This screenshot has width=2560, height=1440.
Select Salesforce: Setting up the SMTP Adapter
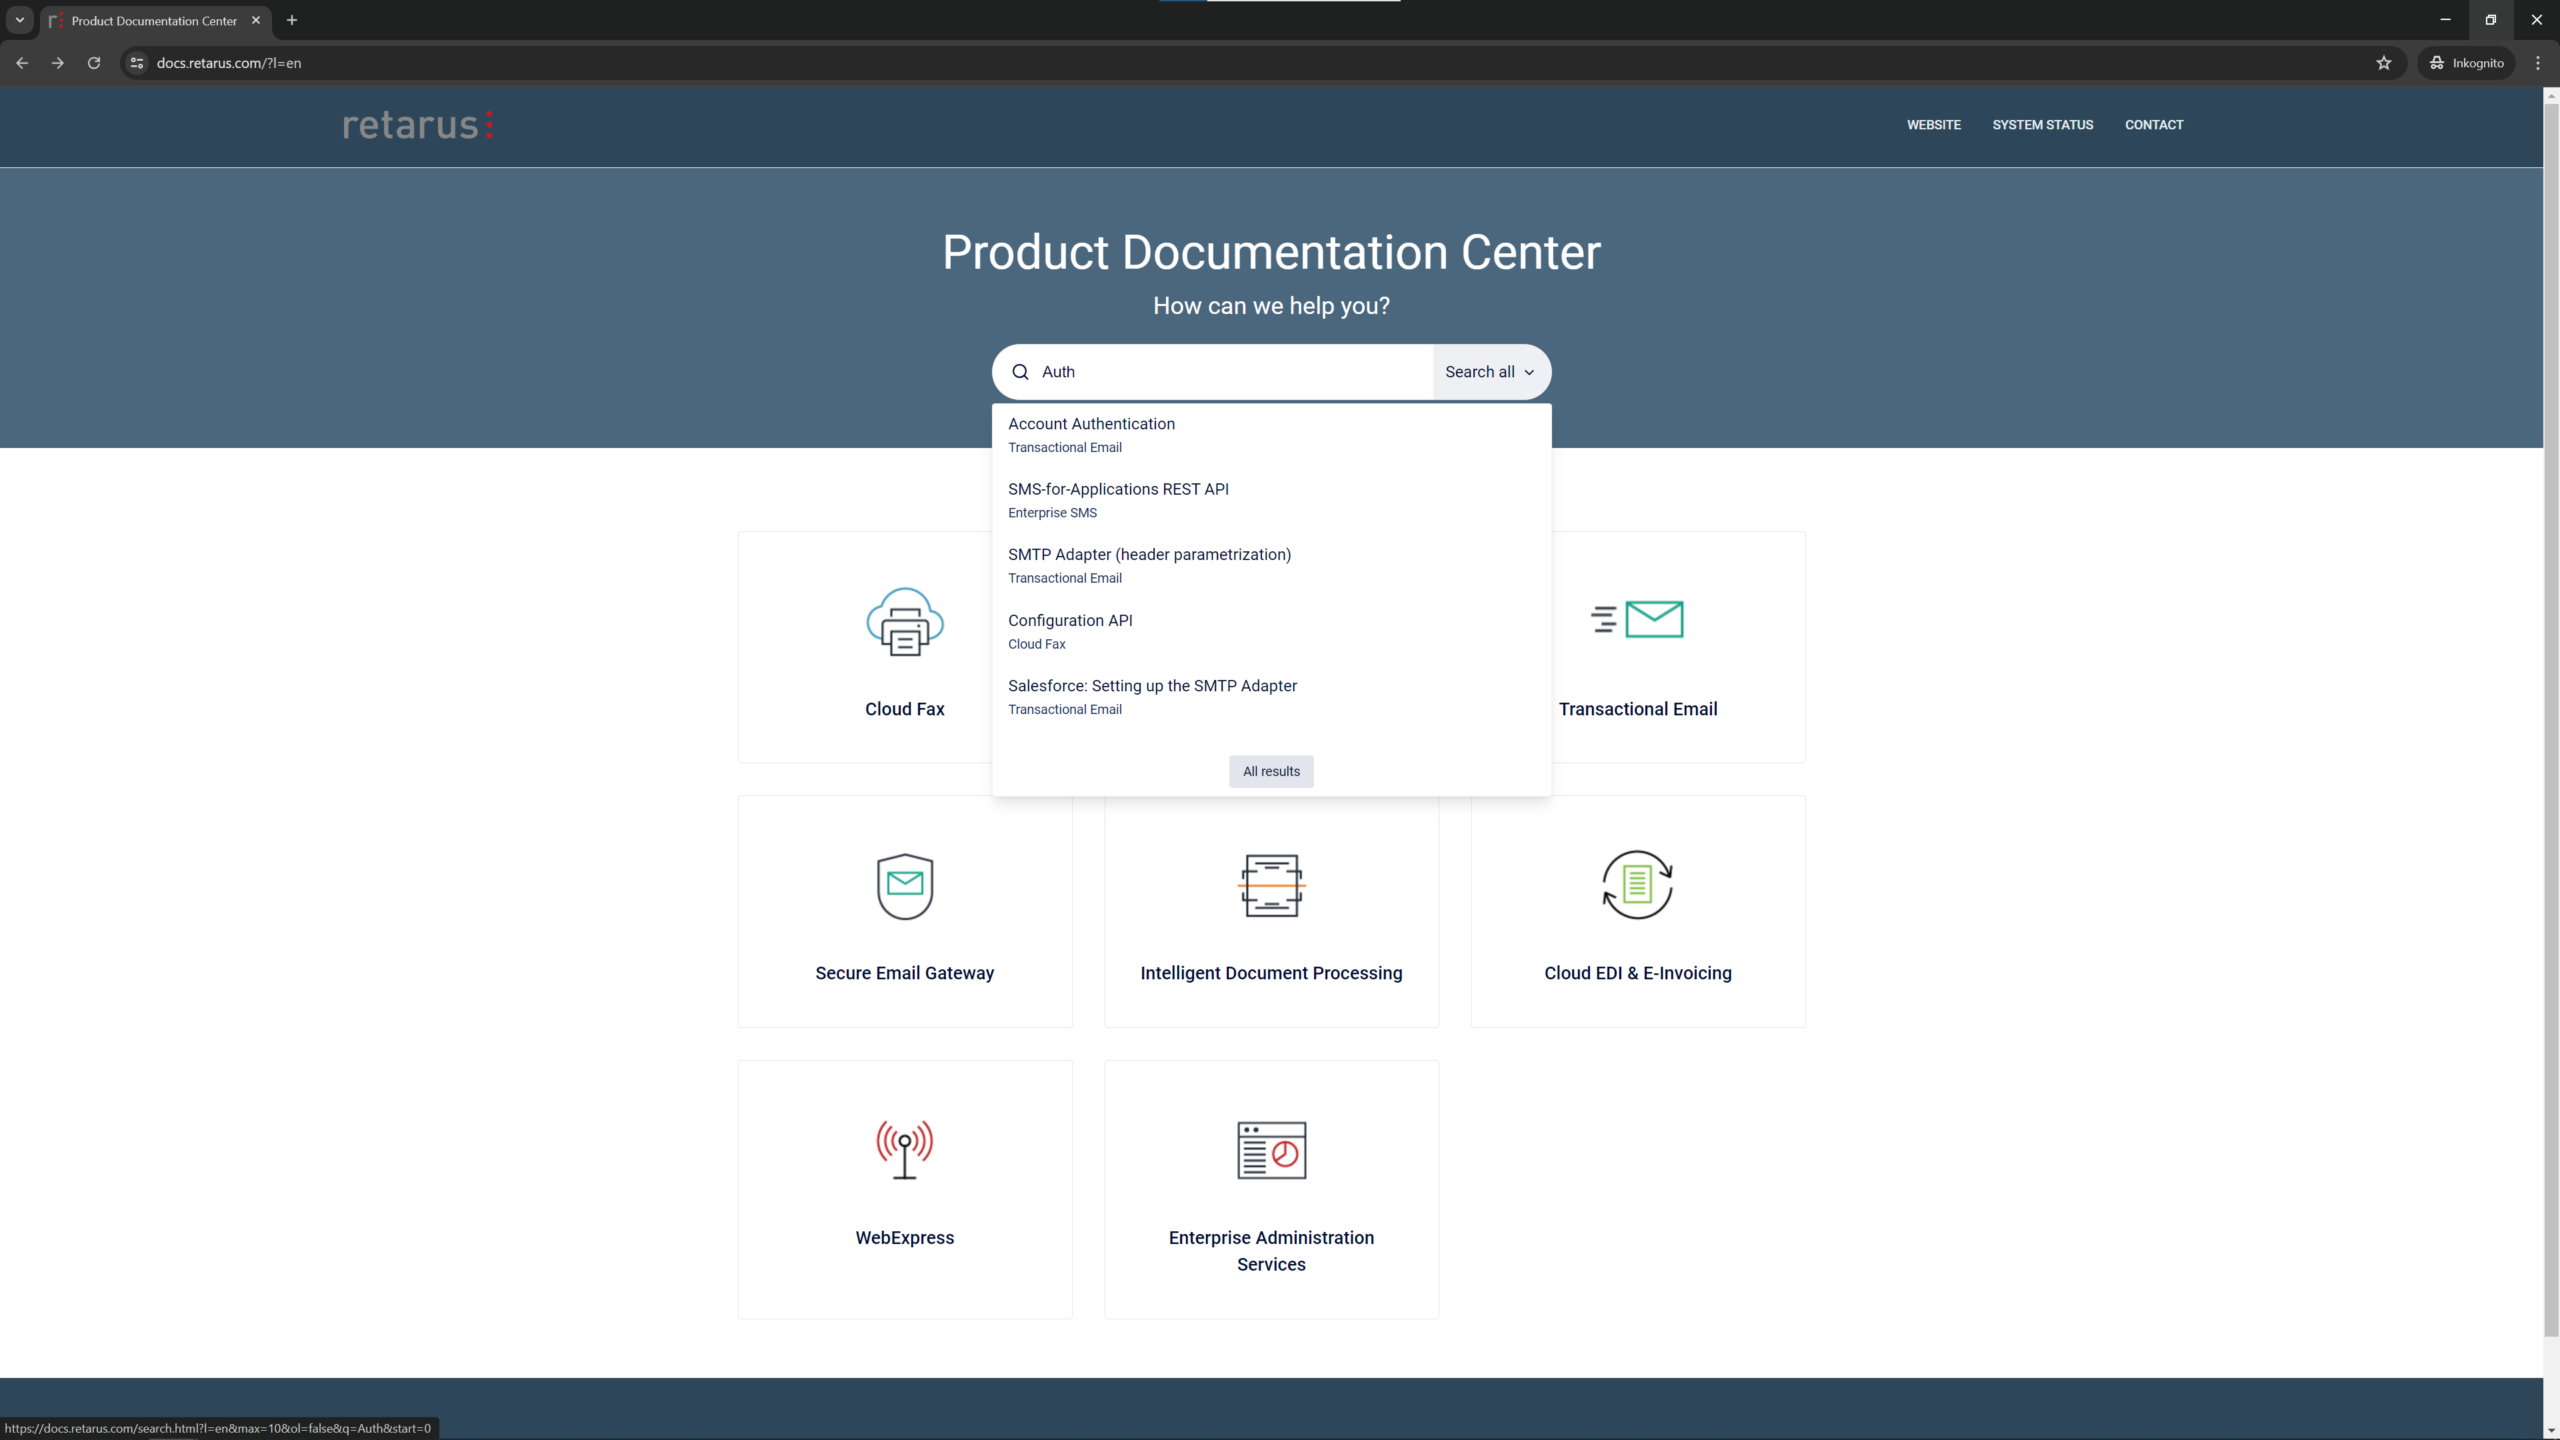coord(1271,696)
